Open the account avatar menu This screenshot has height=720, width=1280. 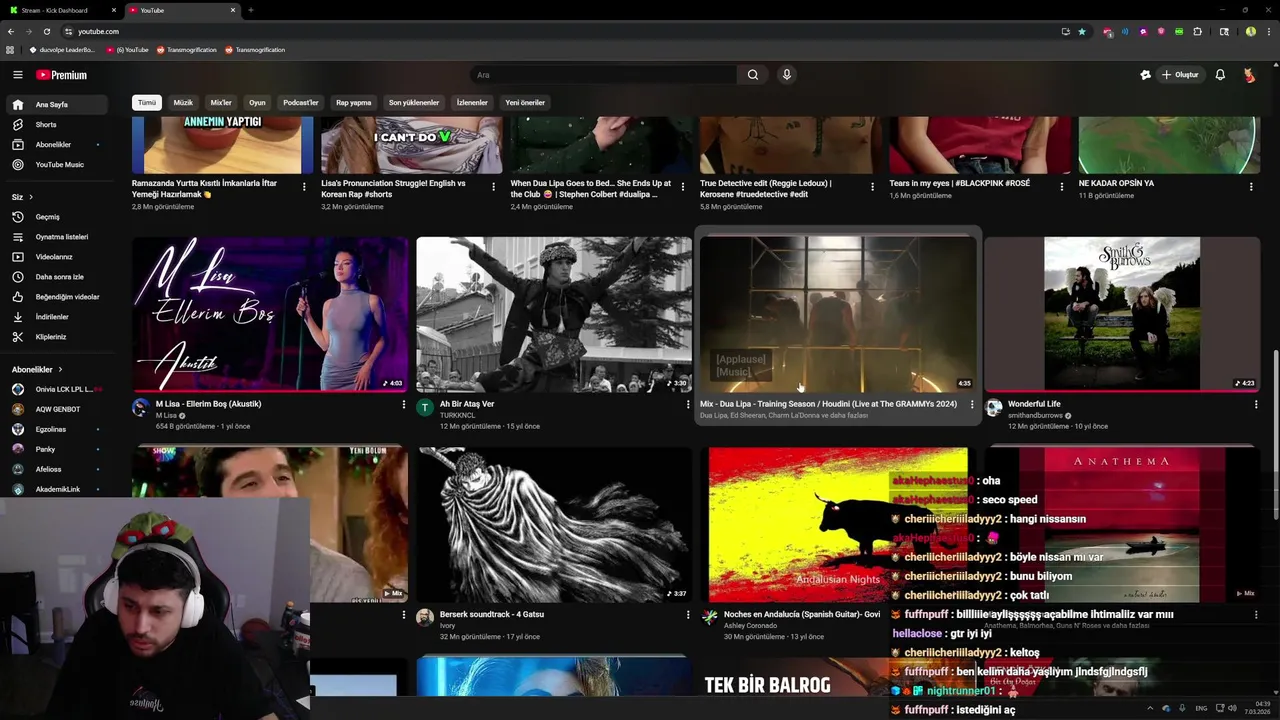(1249, 75)
